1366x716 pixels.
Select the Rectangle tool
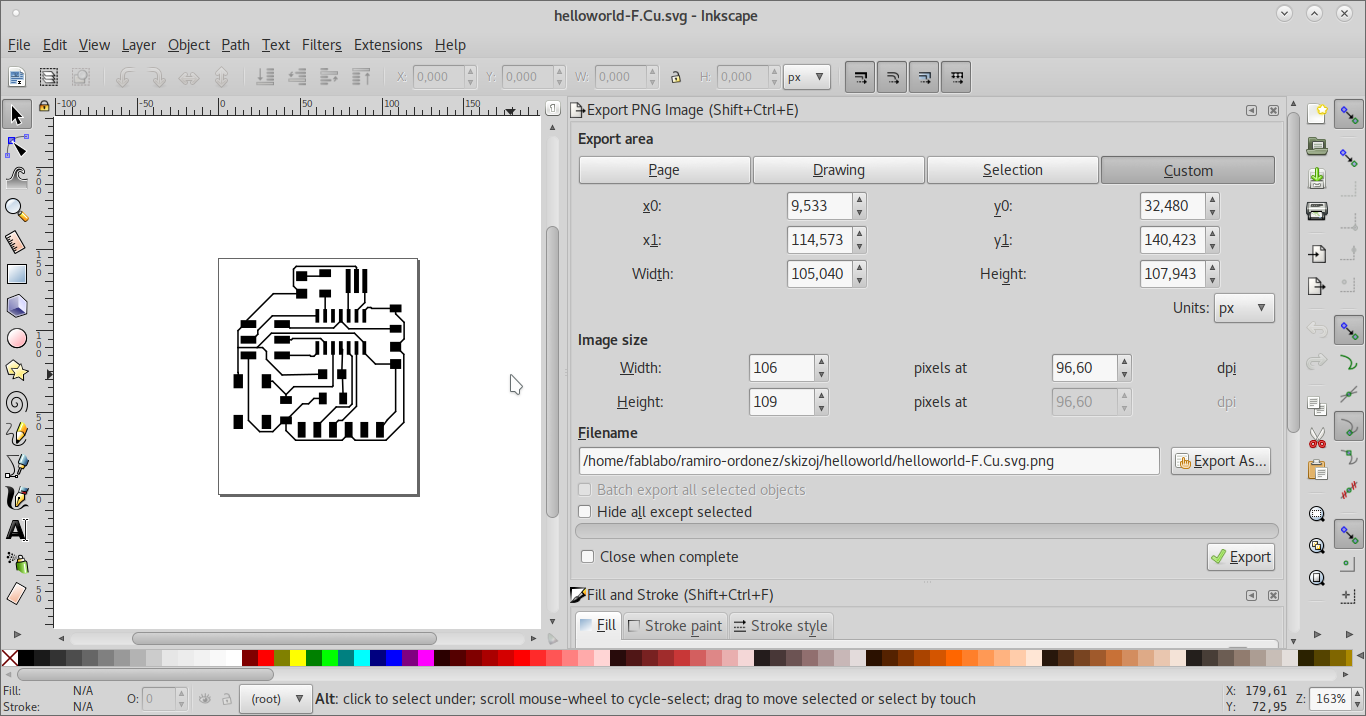(16, 274)
